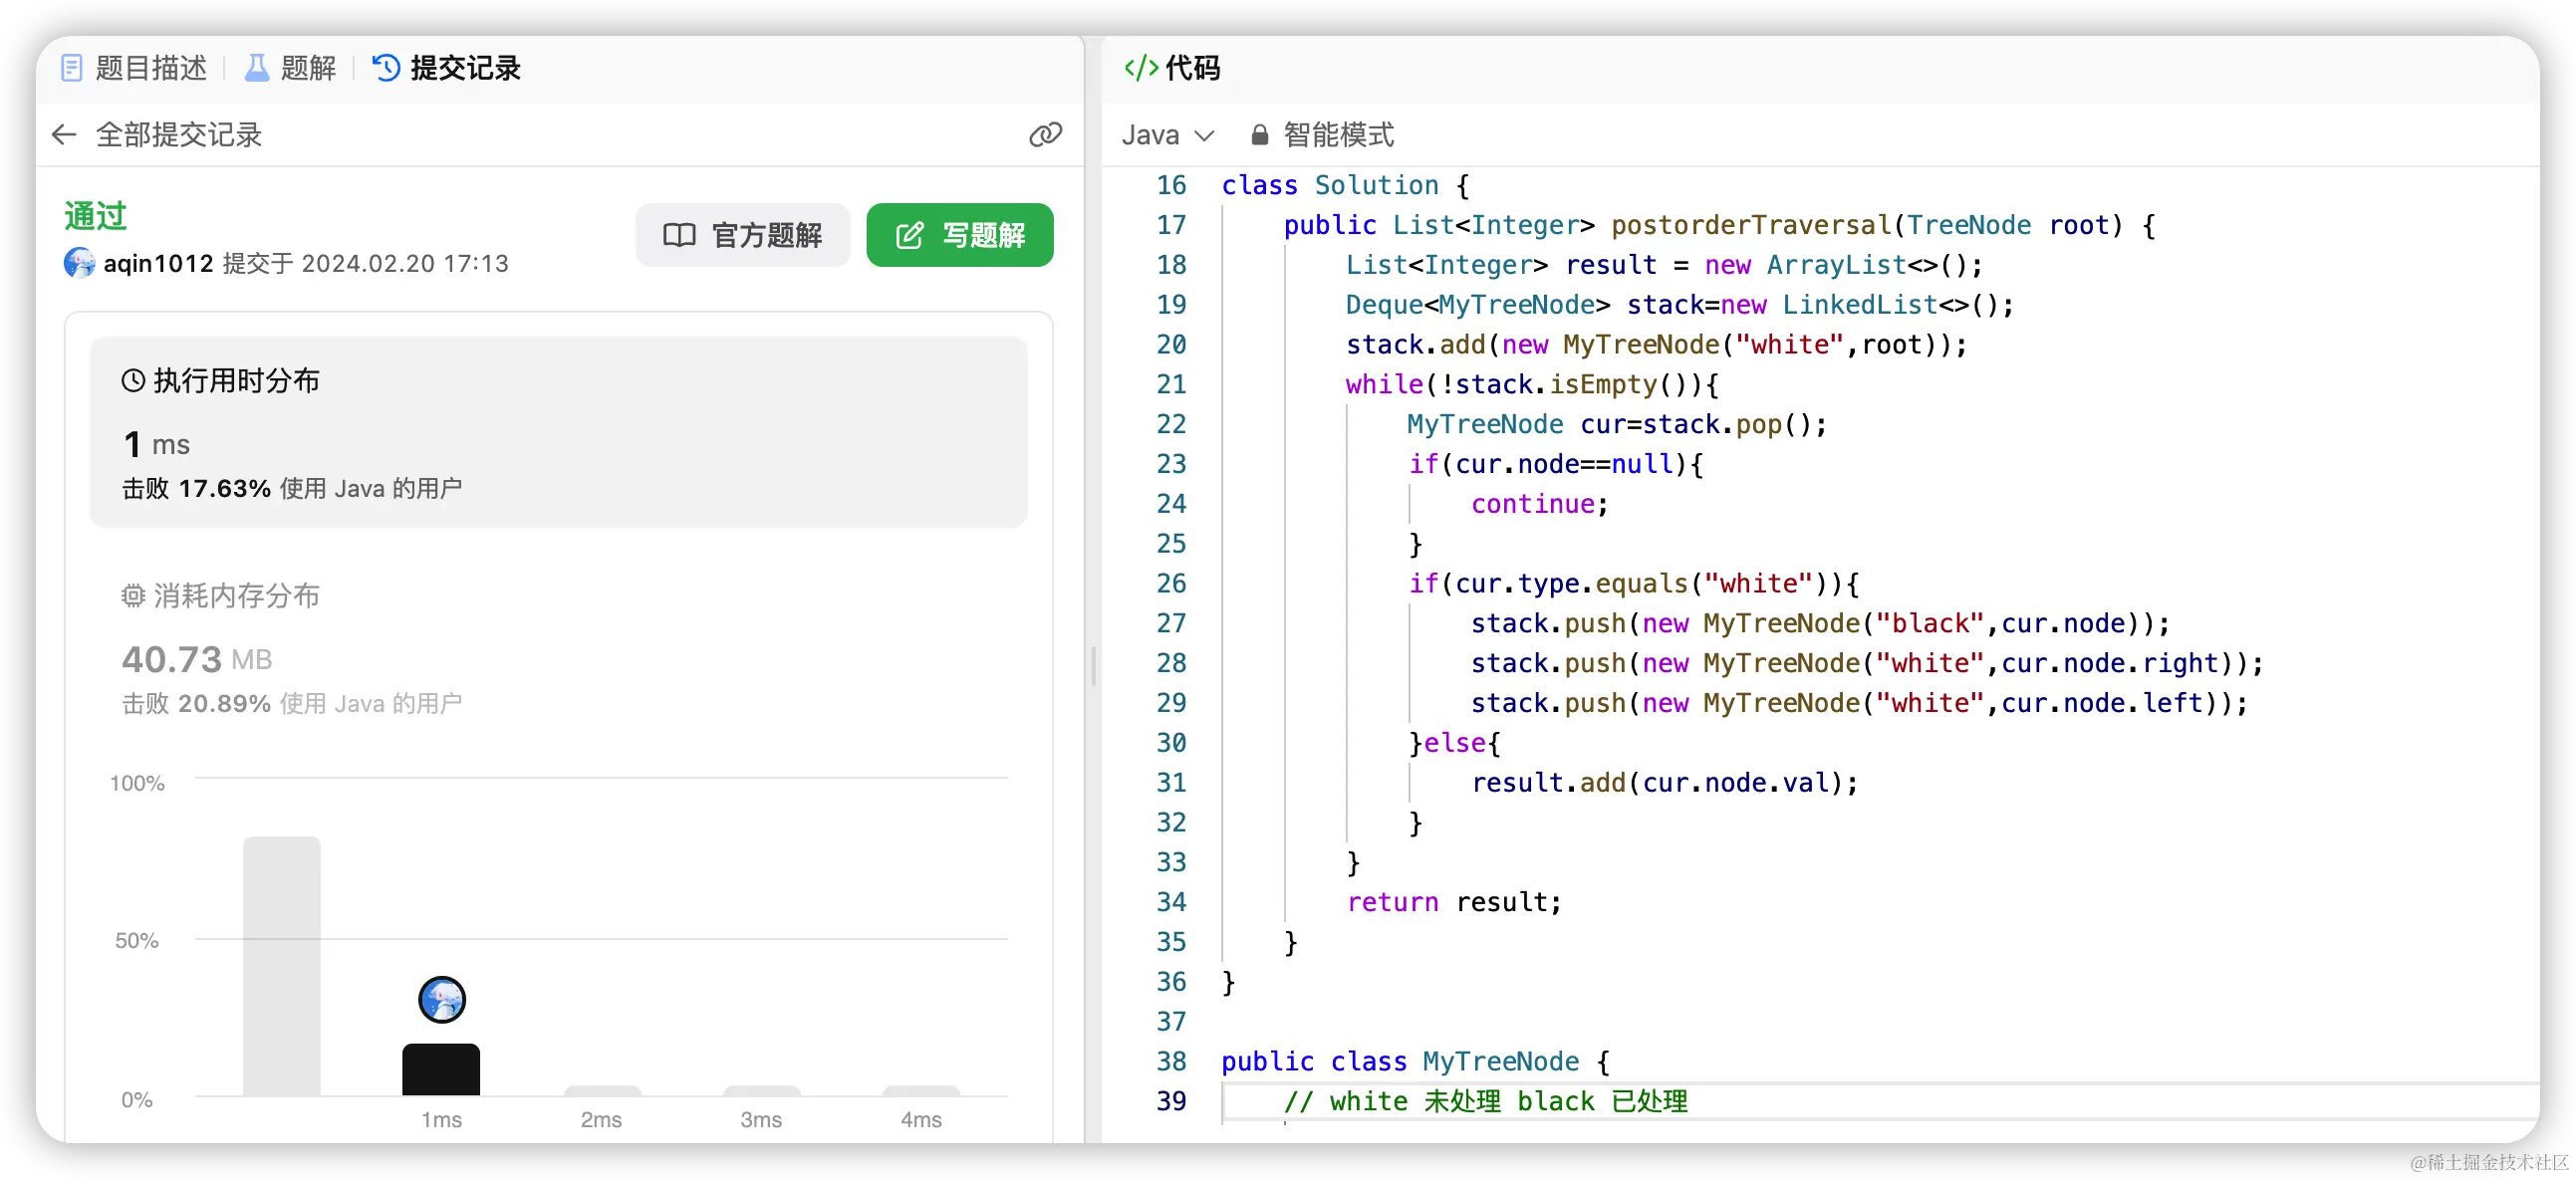Switch to the 题解 tab

point(291,68)
